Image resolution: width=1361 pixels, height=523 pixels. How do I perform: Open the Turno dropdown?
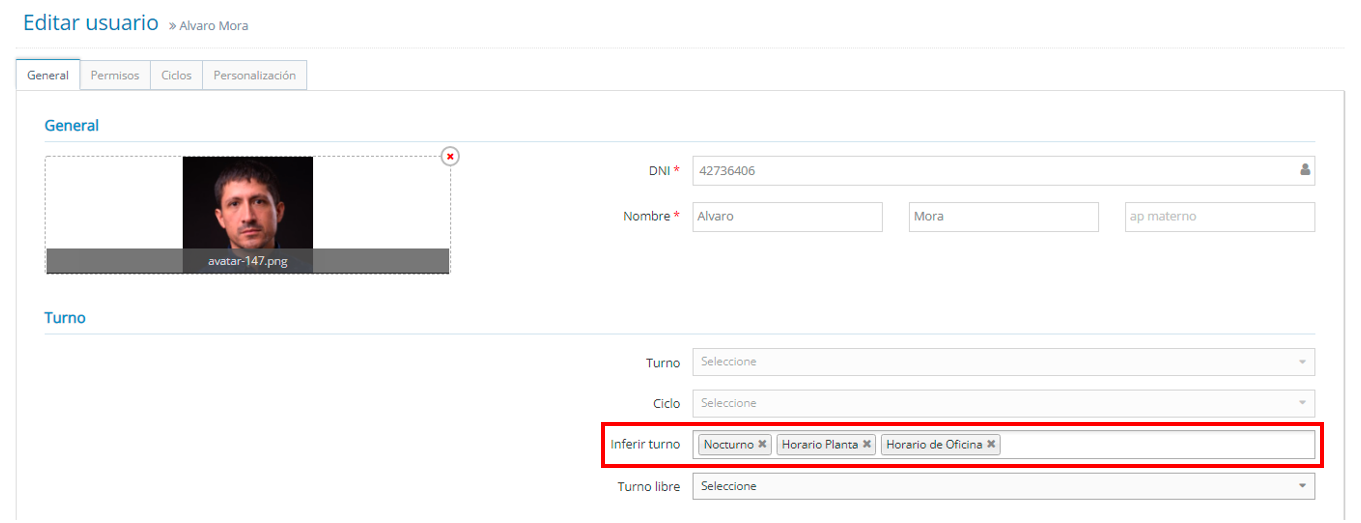pos(1003,362)
